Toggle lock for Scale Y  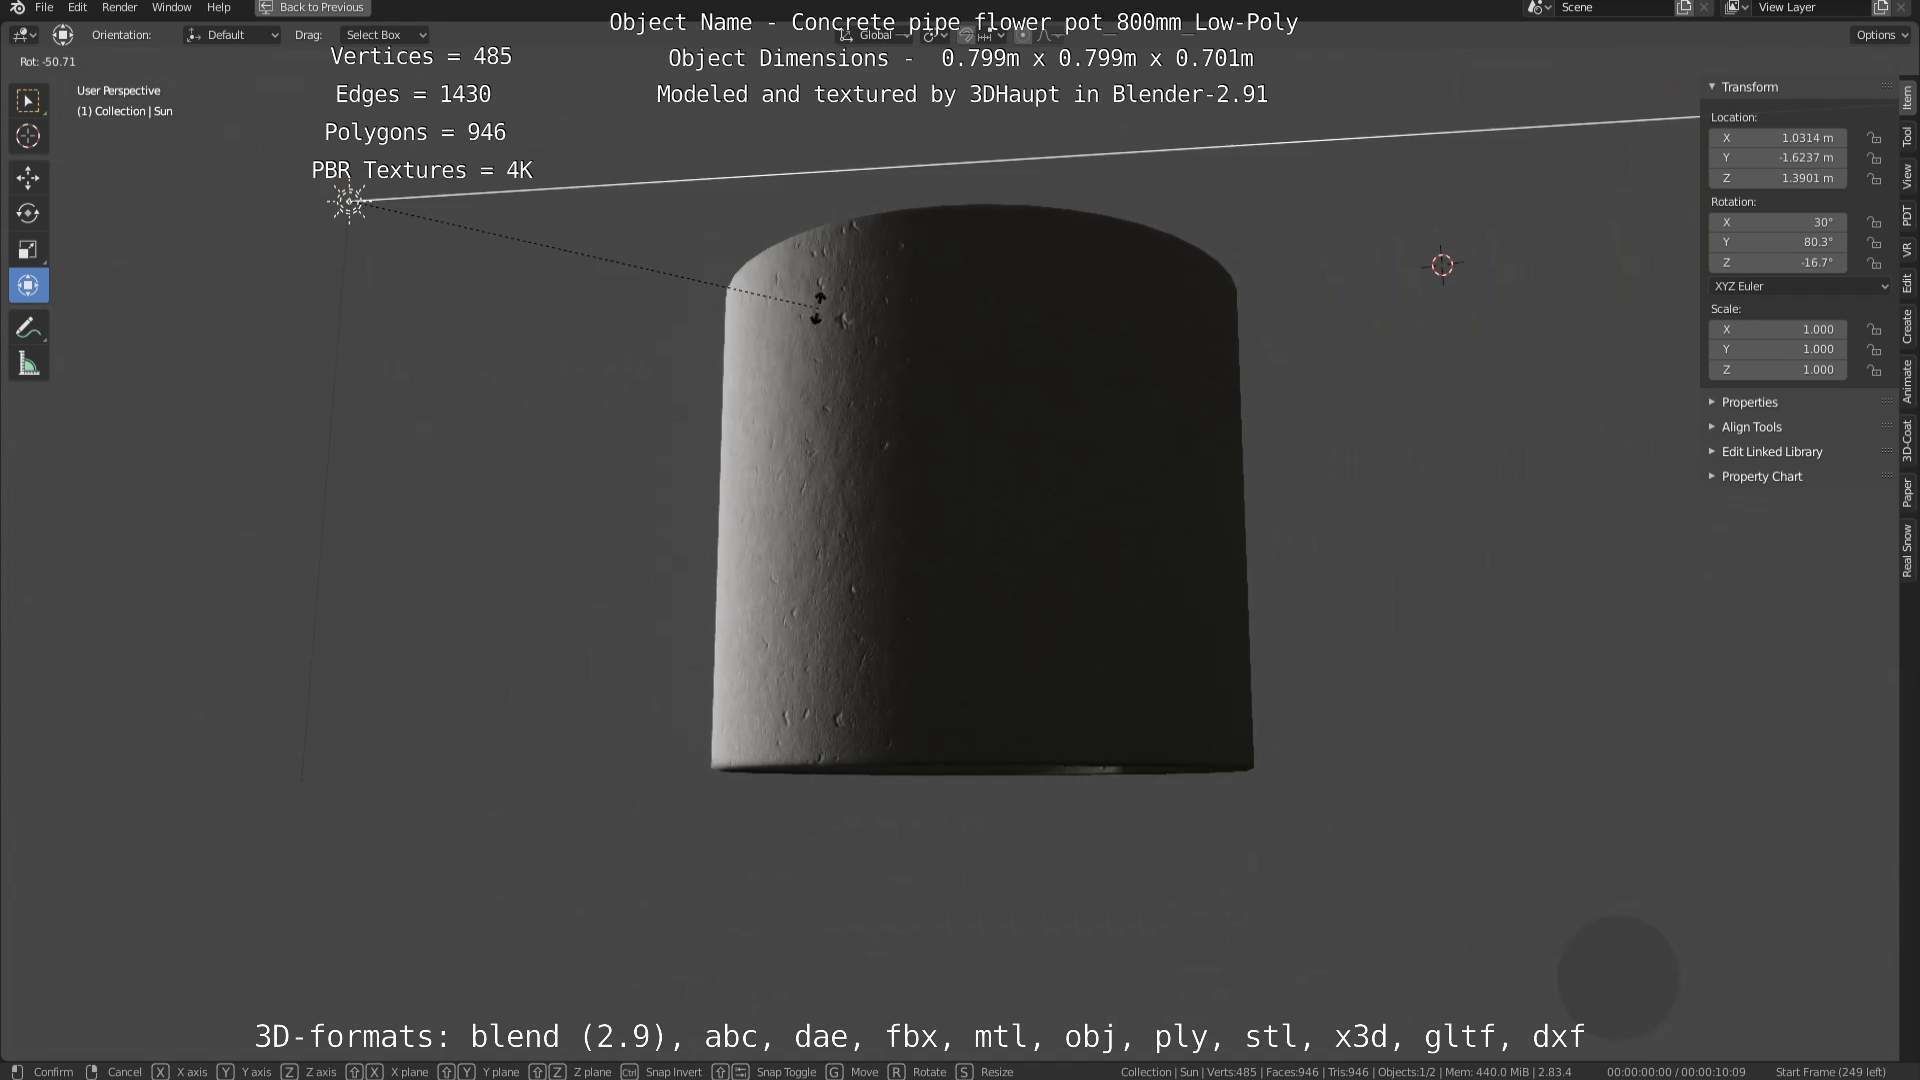[1875, 349]
